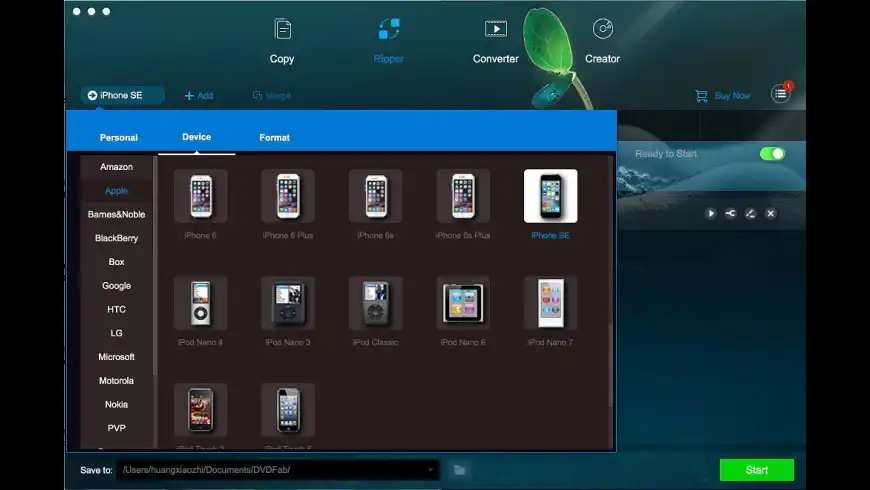Switch to the Device tab
870x490 pixels.
pyautogui.click(x=196, y=137)
